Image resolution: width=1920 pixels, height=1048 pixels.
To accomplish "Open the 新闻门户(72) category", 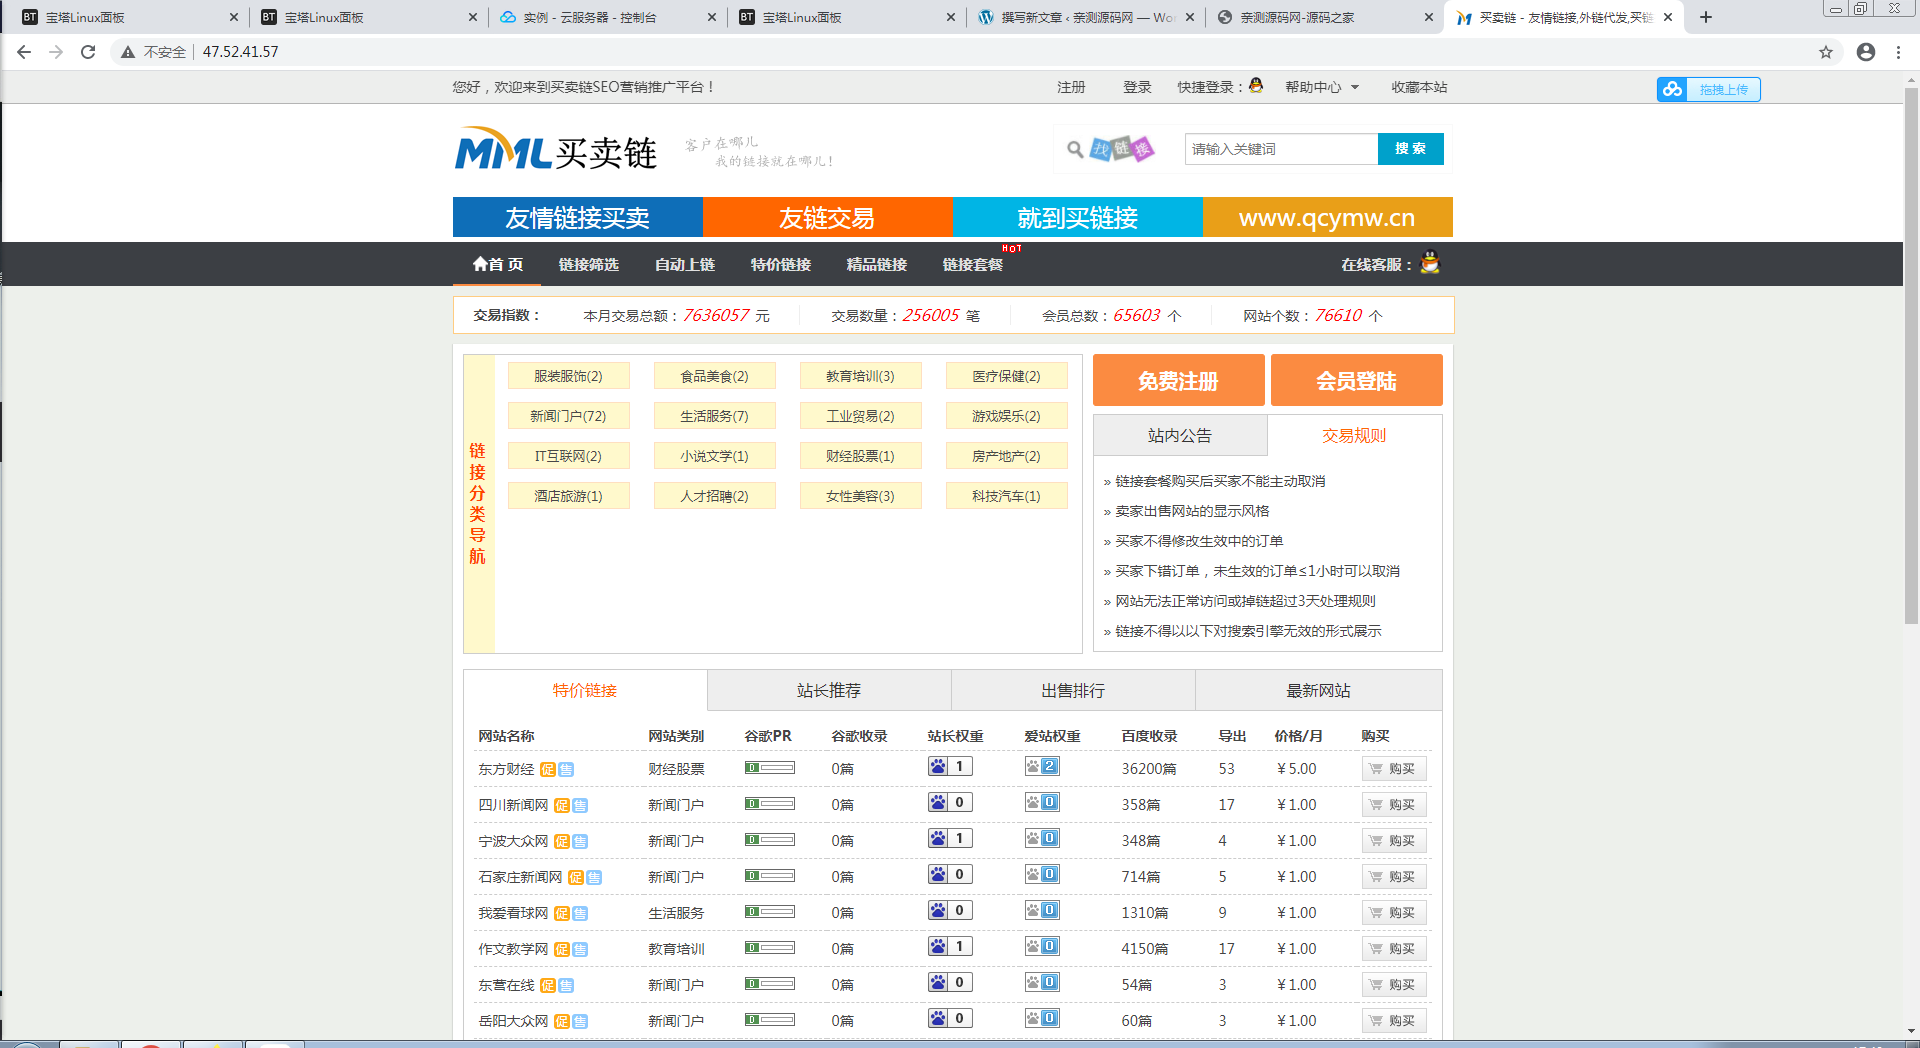I will coord(568,416).
